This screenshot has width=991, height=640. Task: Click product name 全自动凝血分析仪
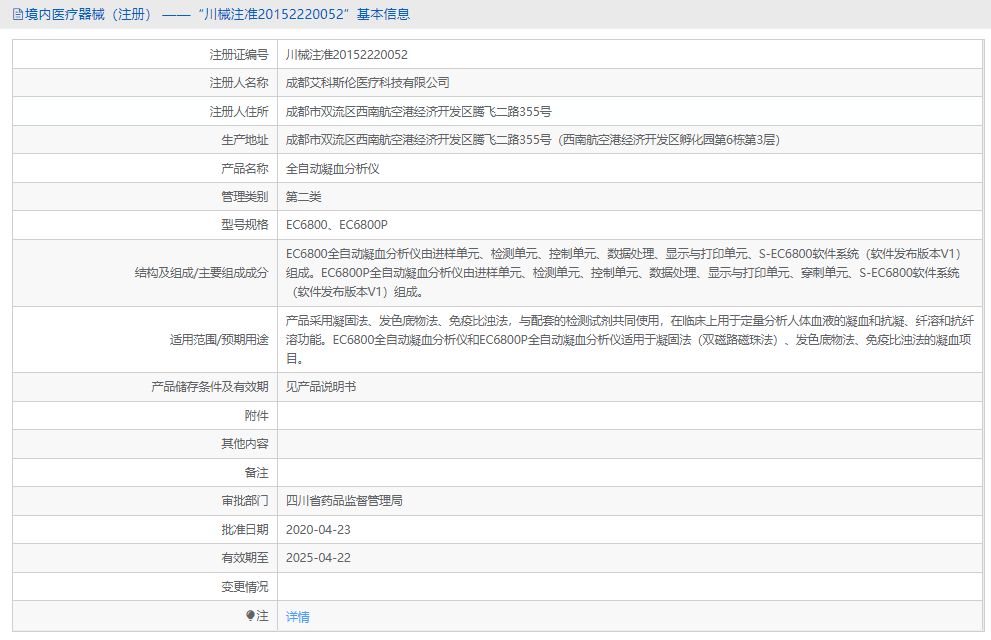click(332, 169)
